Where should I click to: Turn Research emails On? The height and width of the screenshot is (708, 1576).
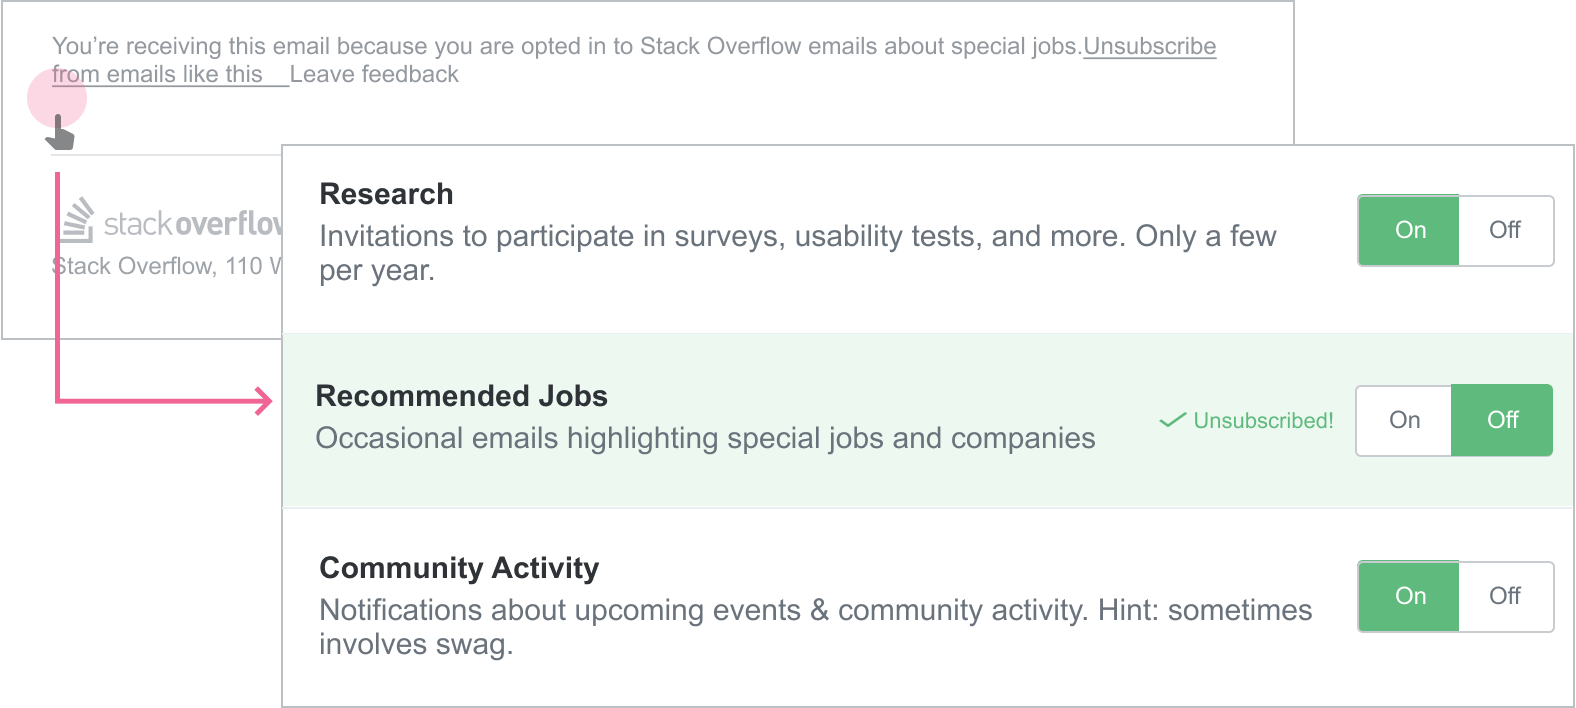[1409, 231]
